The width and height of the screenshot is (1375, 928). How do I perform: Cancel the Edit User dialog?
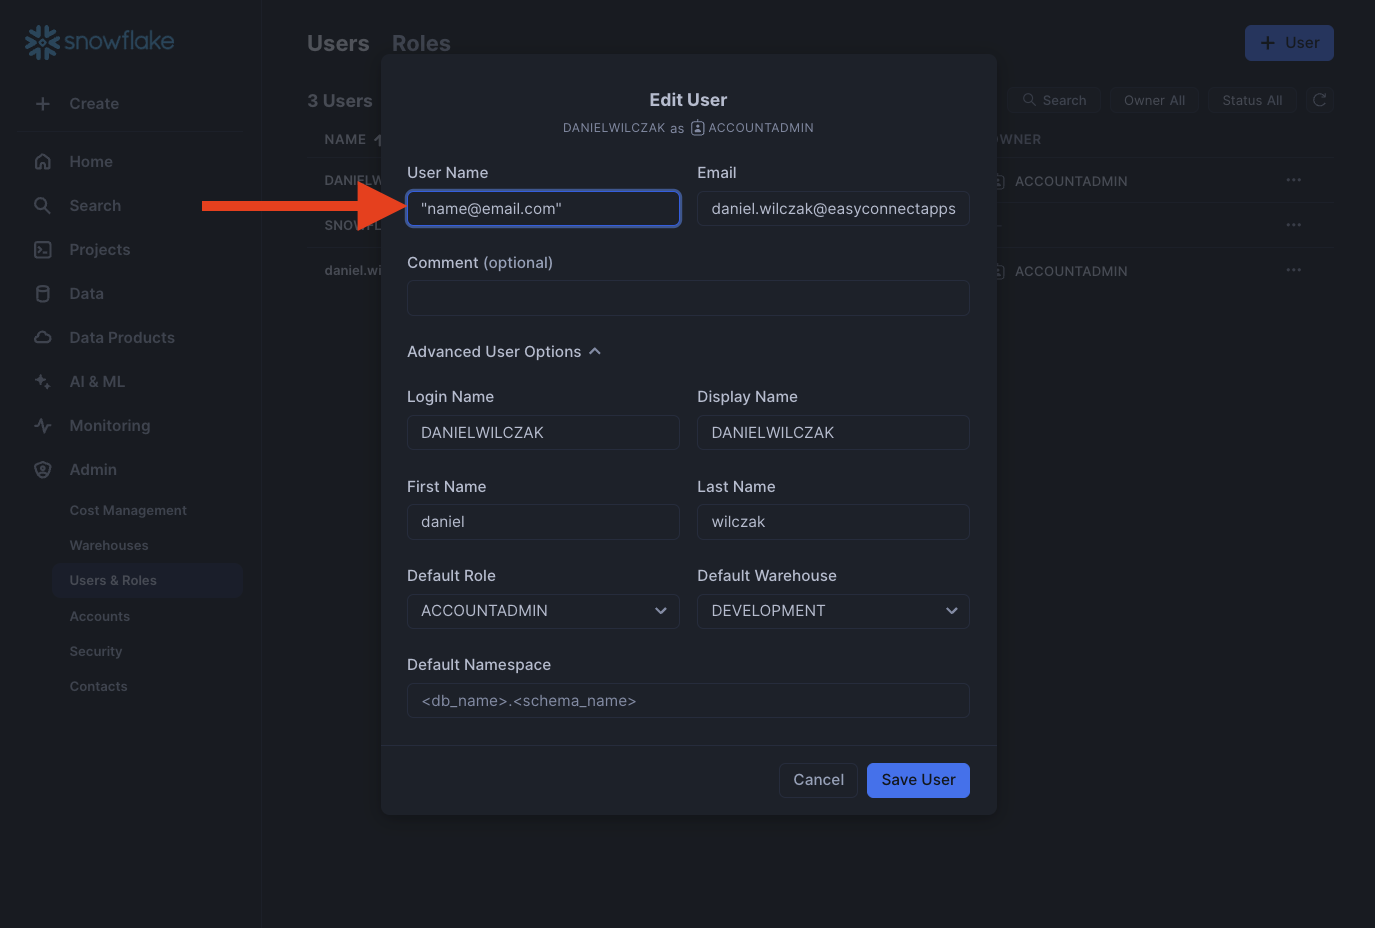818,780
